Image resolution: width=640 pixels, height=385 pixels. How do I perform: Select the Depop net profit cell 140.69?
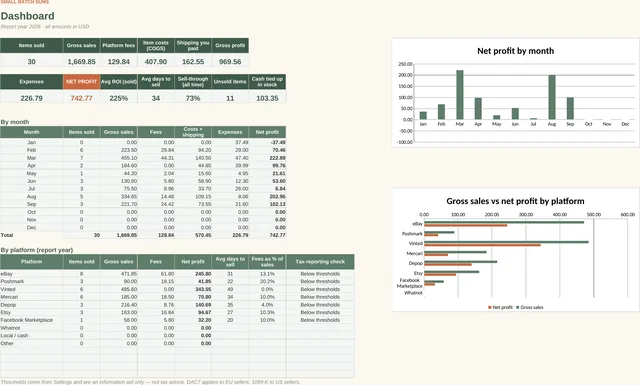(x=193, y=305)
